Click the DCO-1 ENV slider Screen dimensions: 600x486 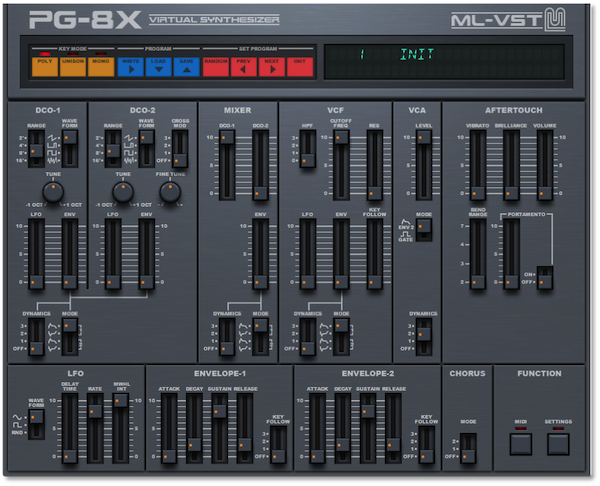[70, 254]
